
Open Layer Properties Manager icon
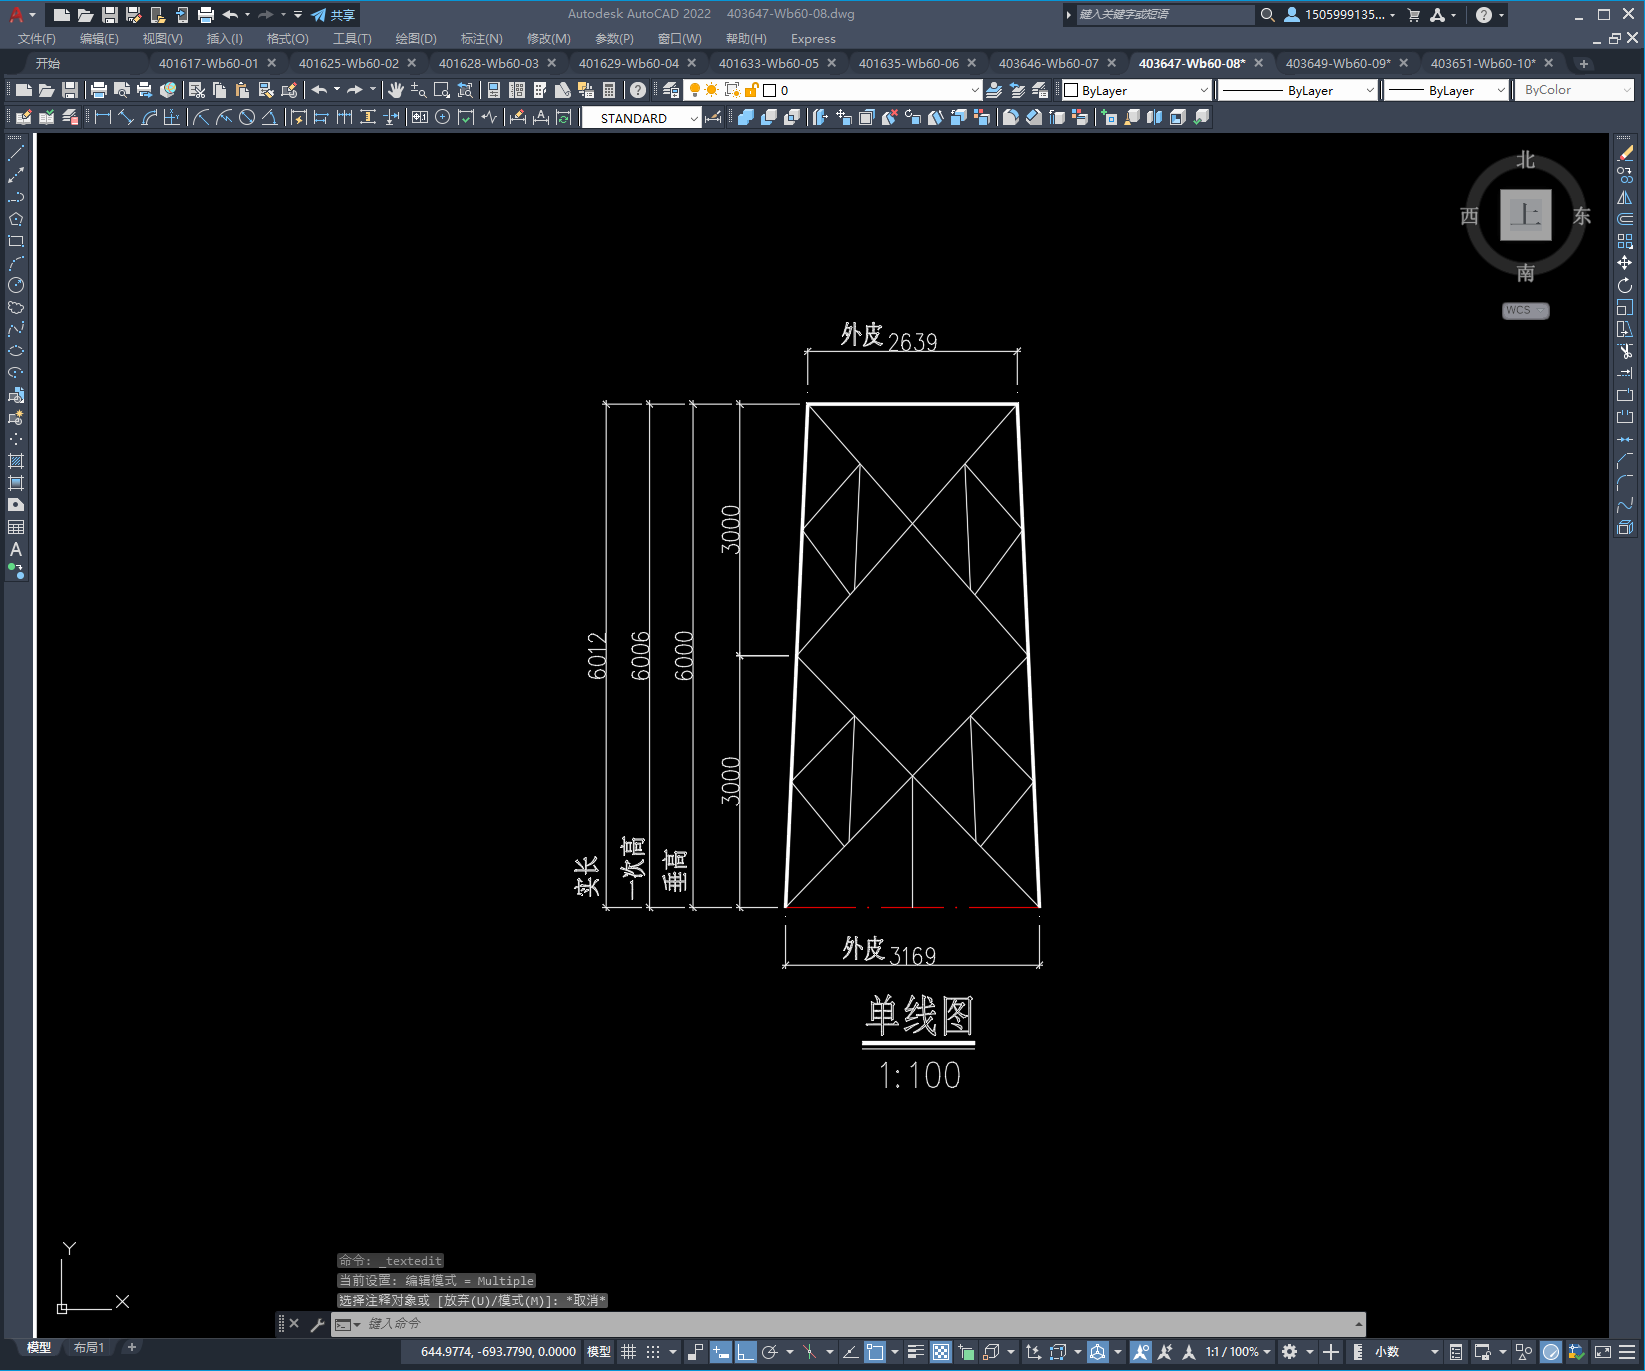pos(671,90)
